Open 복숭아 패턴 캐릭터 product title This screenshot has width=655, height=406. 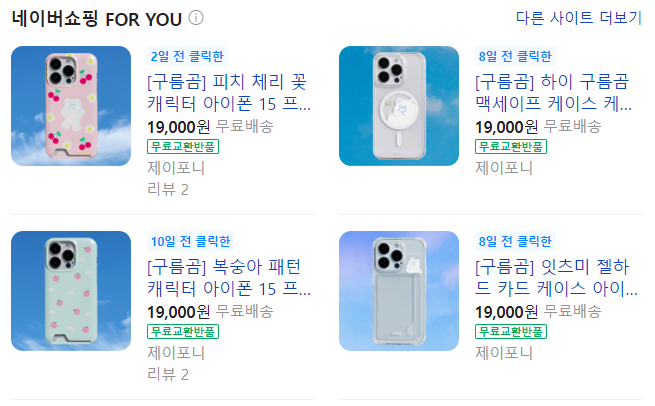pos(229,278)
